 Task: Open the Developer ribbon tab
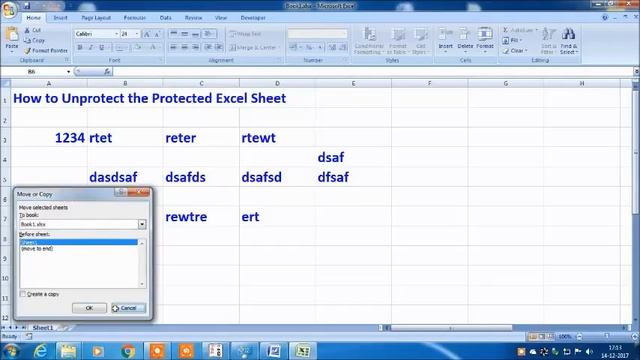click(253, 18)
